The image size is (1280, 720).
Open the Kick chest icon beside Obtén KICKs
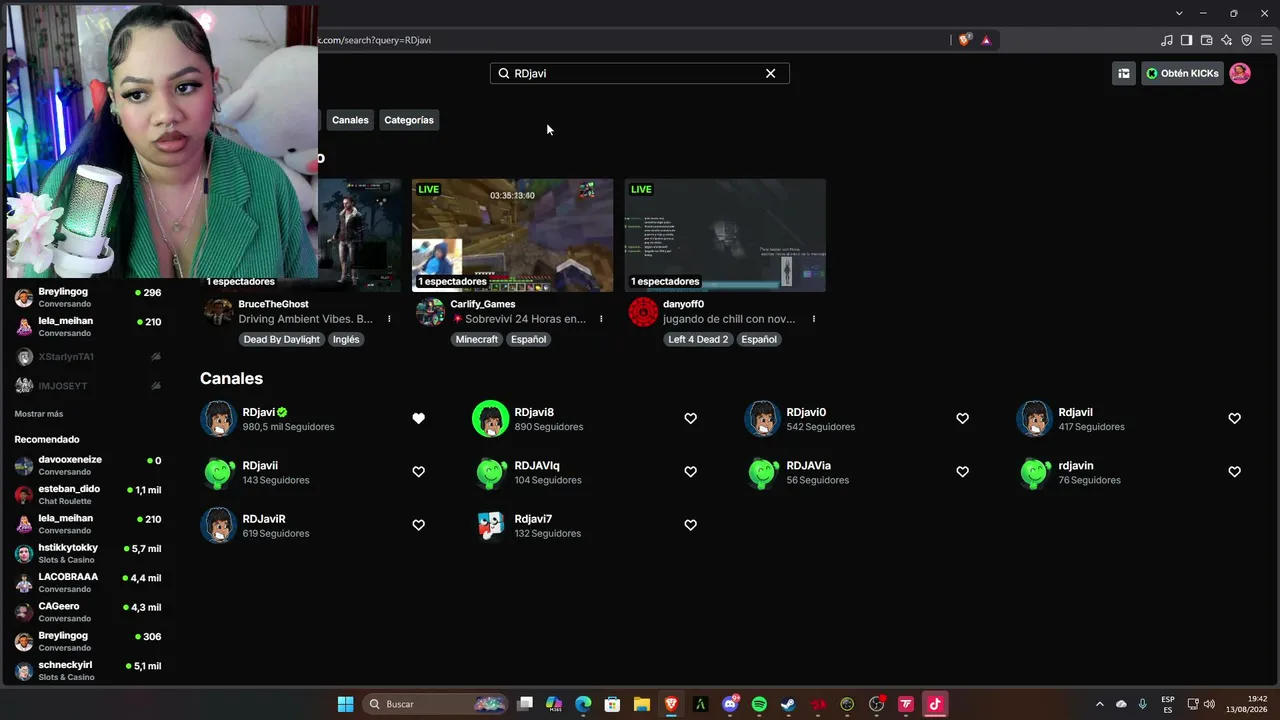(1124, 73)
